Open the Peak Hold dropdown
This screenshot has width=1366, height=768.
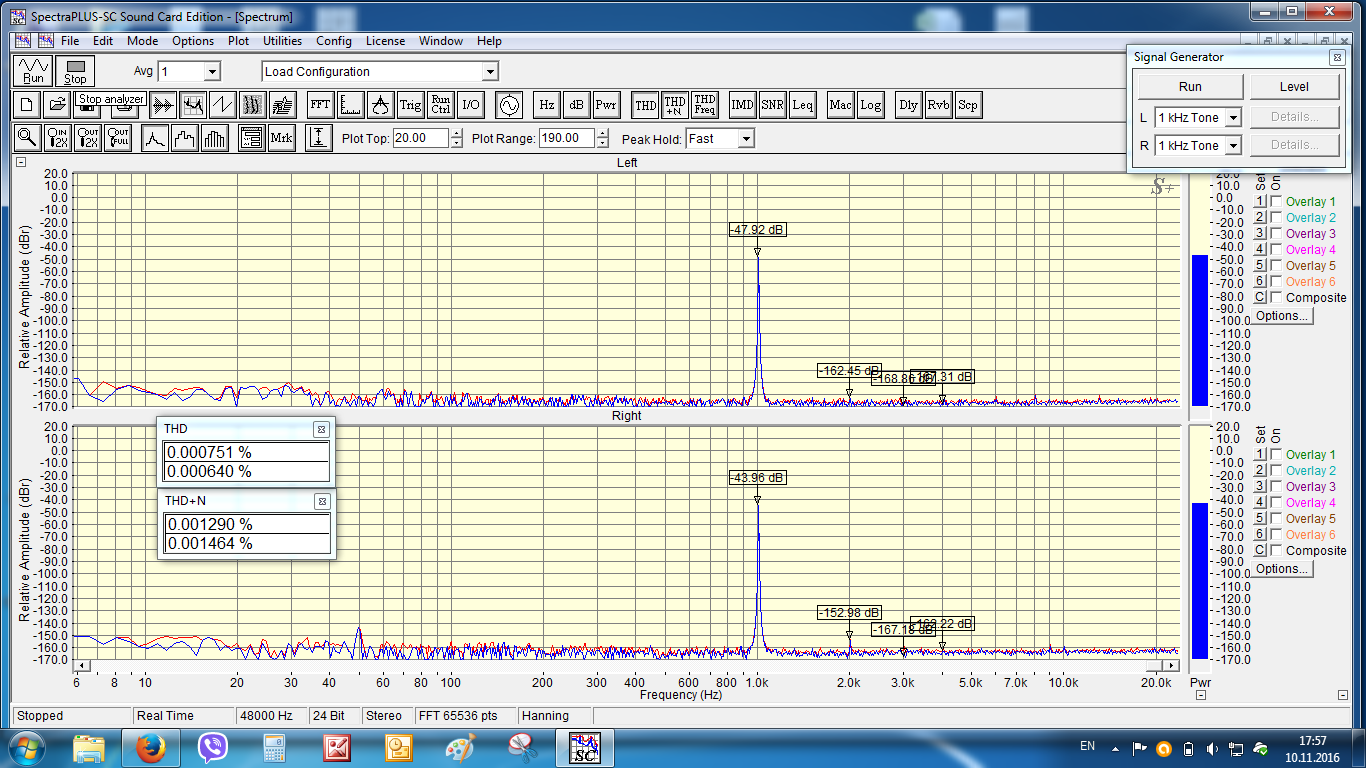tap(745, 139)
